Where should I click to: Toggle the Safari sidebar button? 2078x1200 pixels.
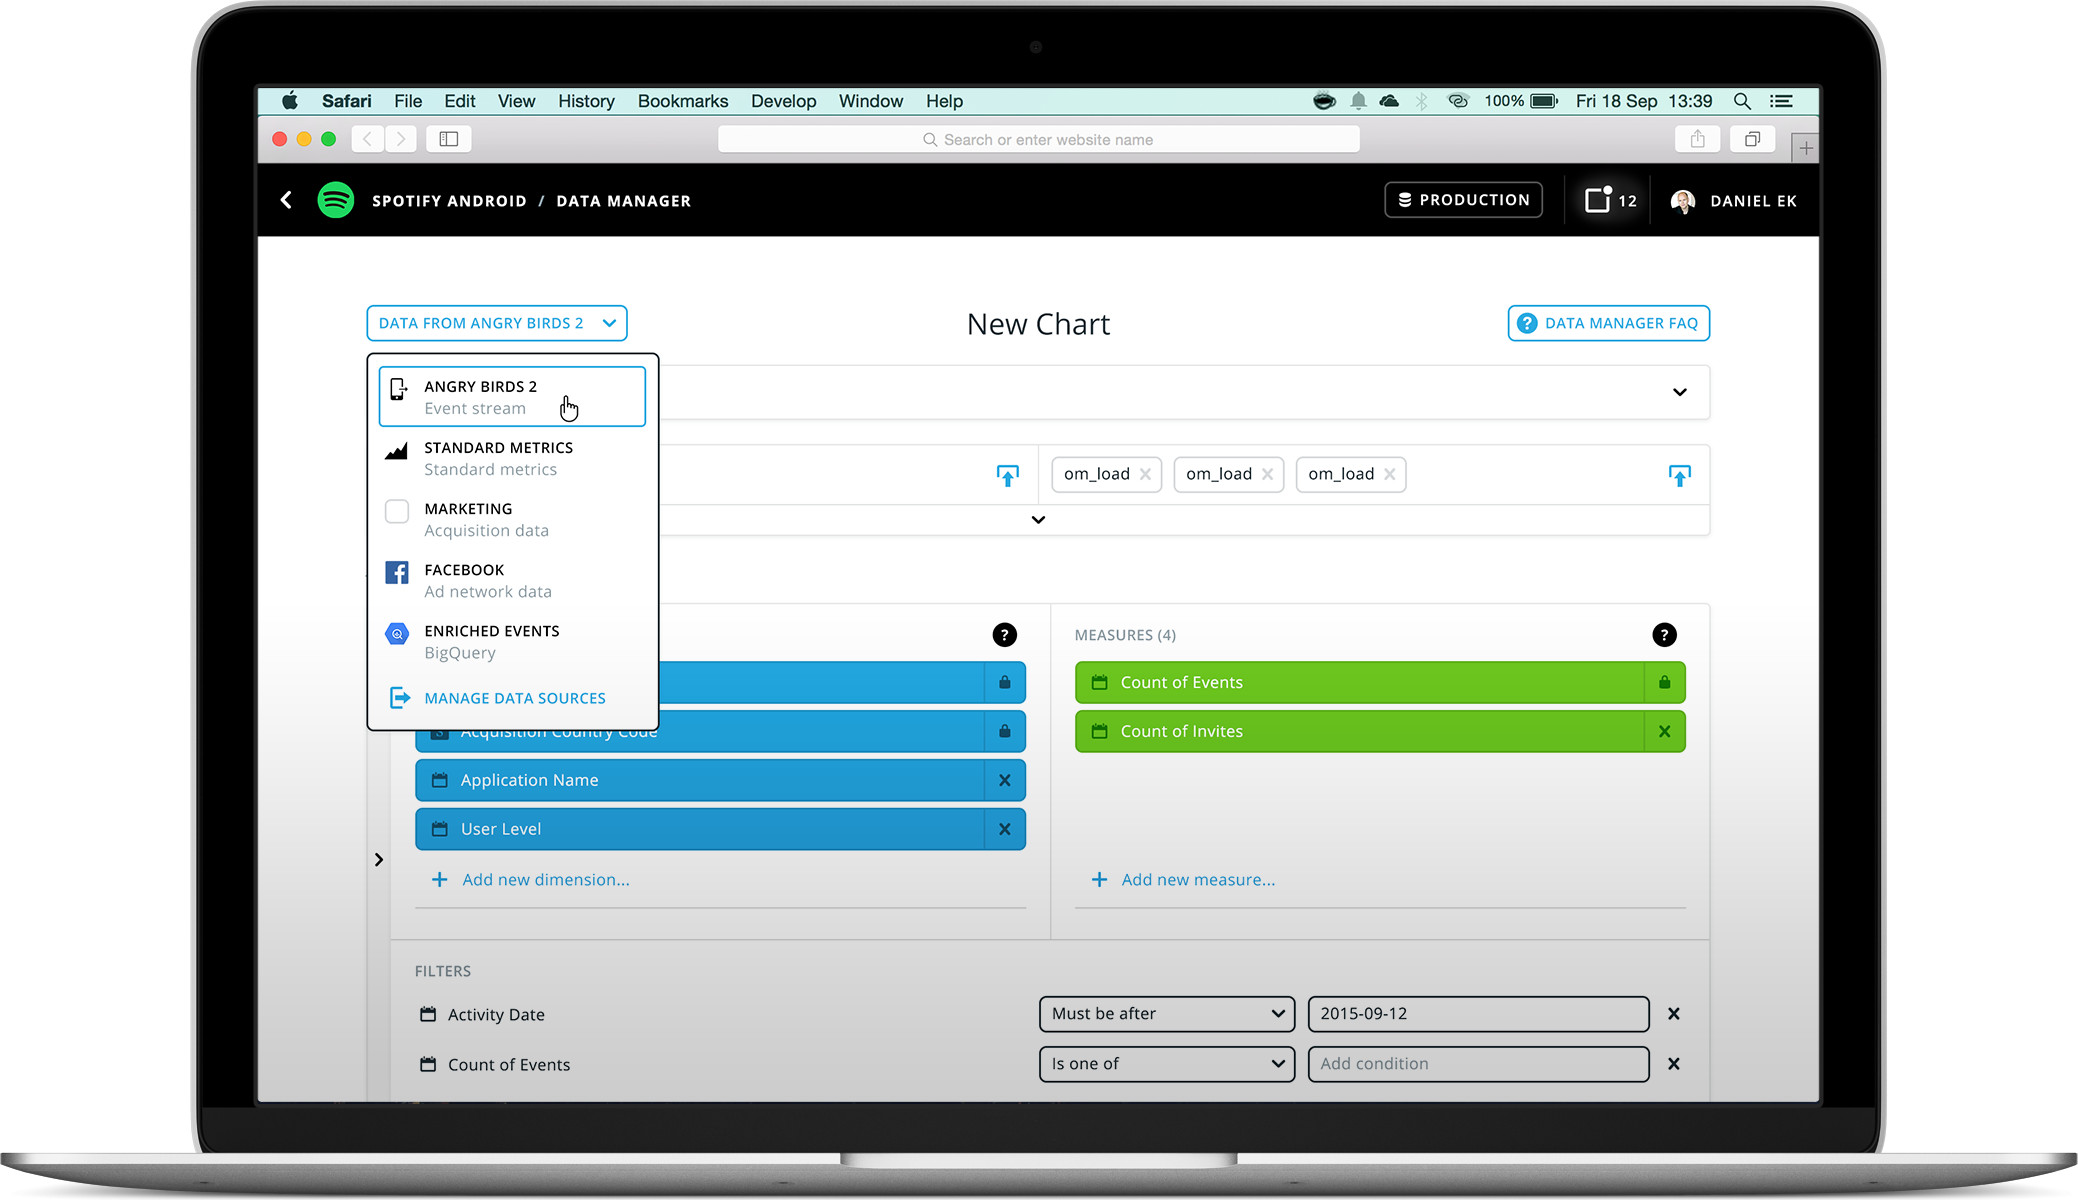[449, 139]
